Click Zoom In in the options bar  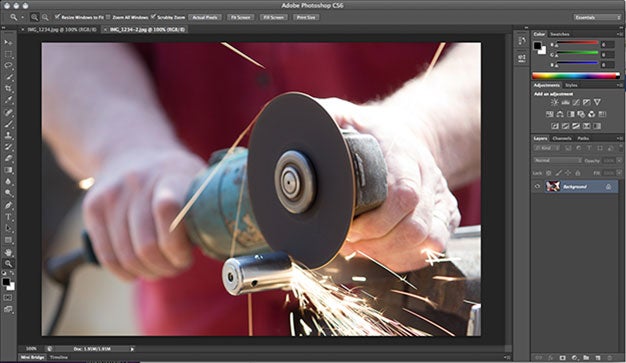click(35, 17)
